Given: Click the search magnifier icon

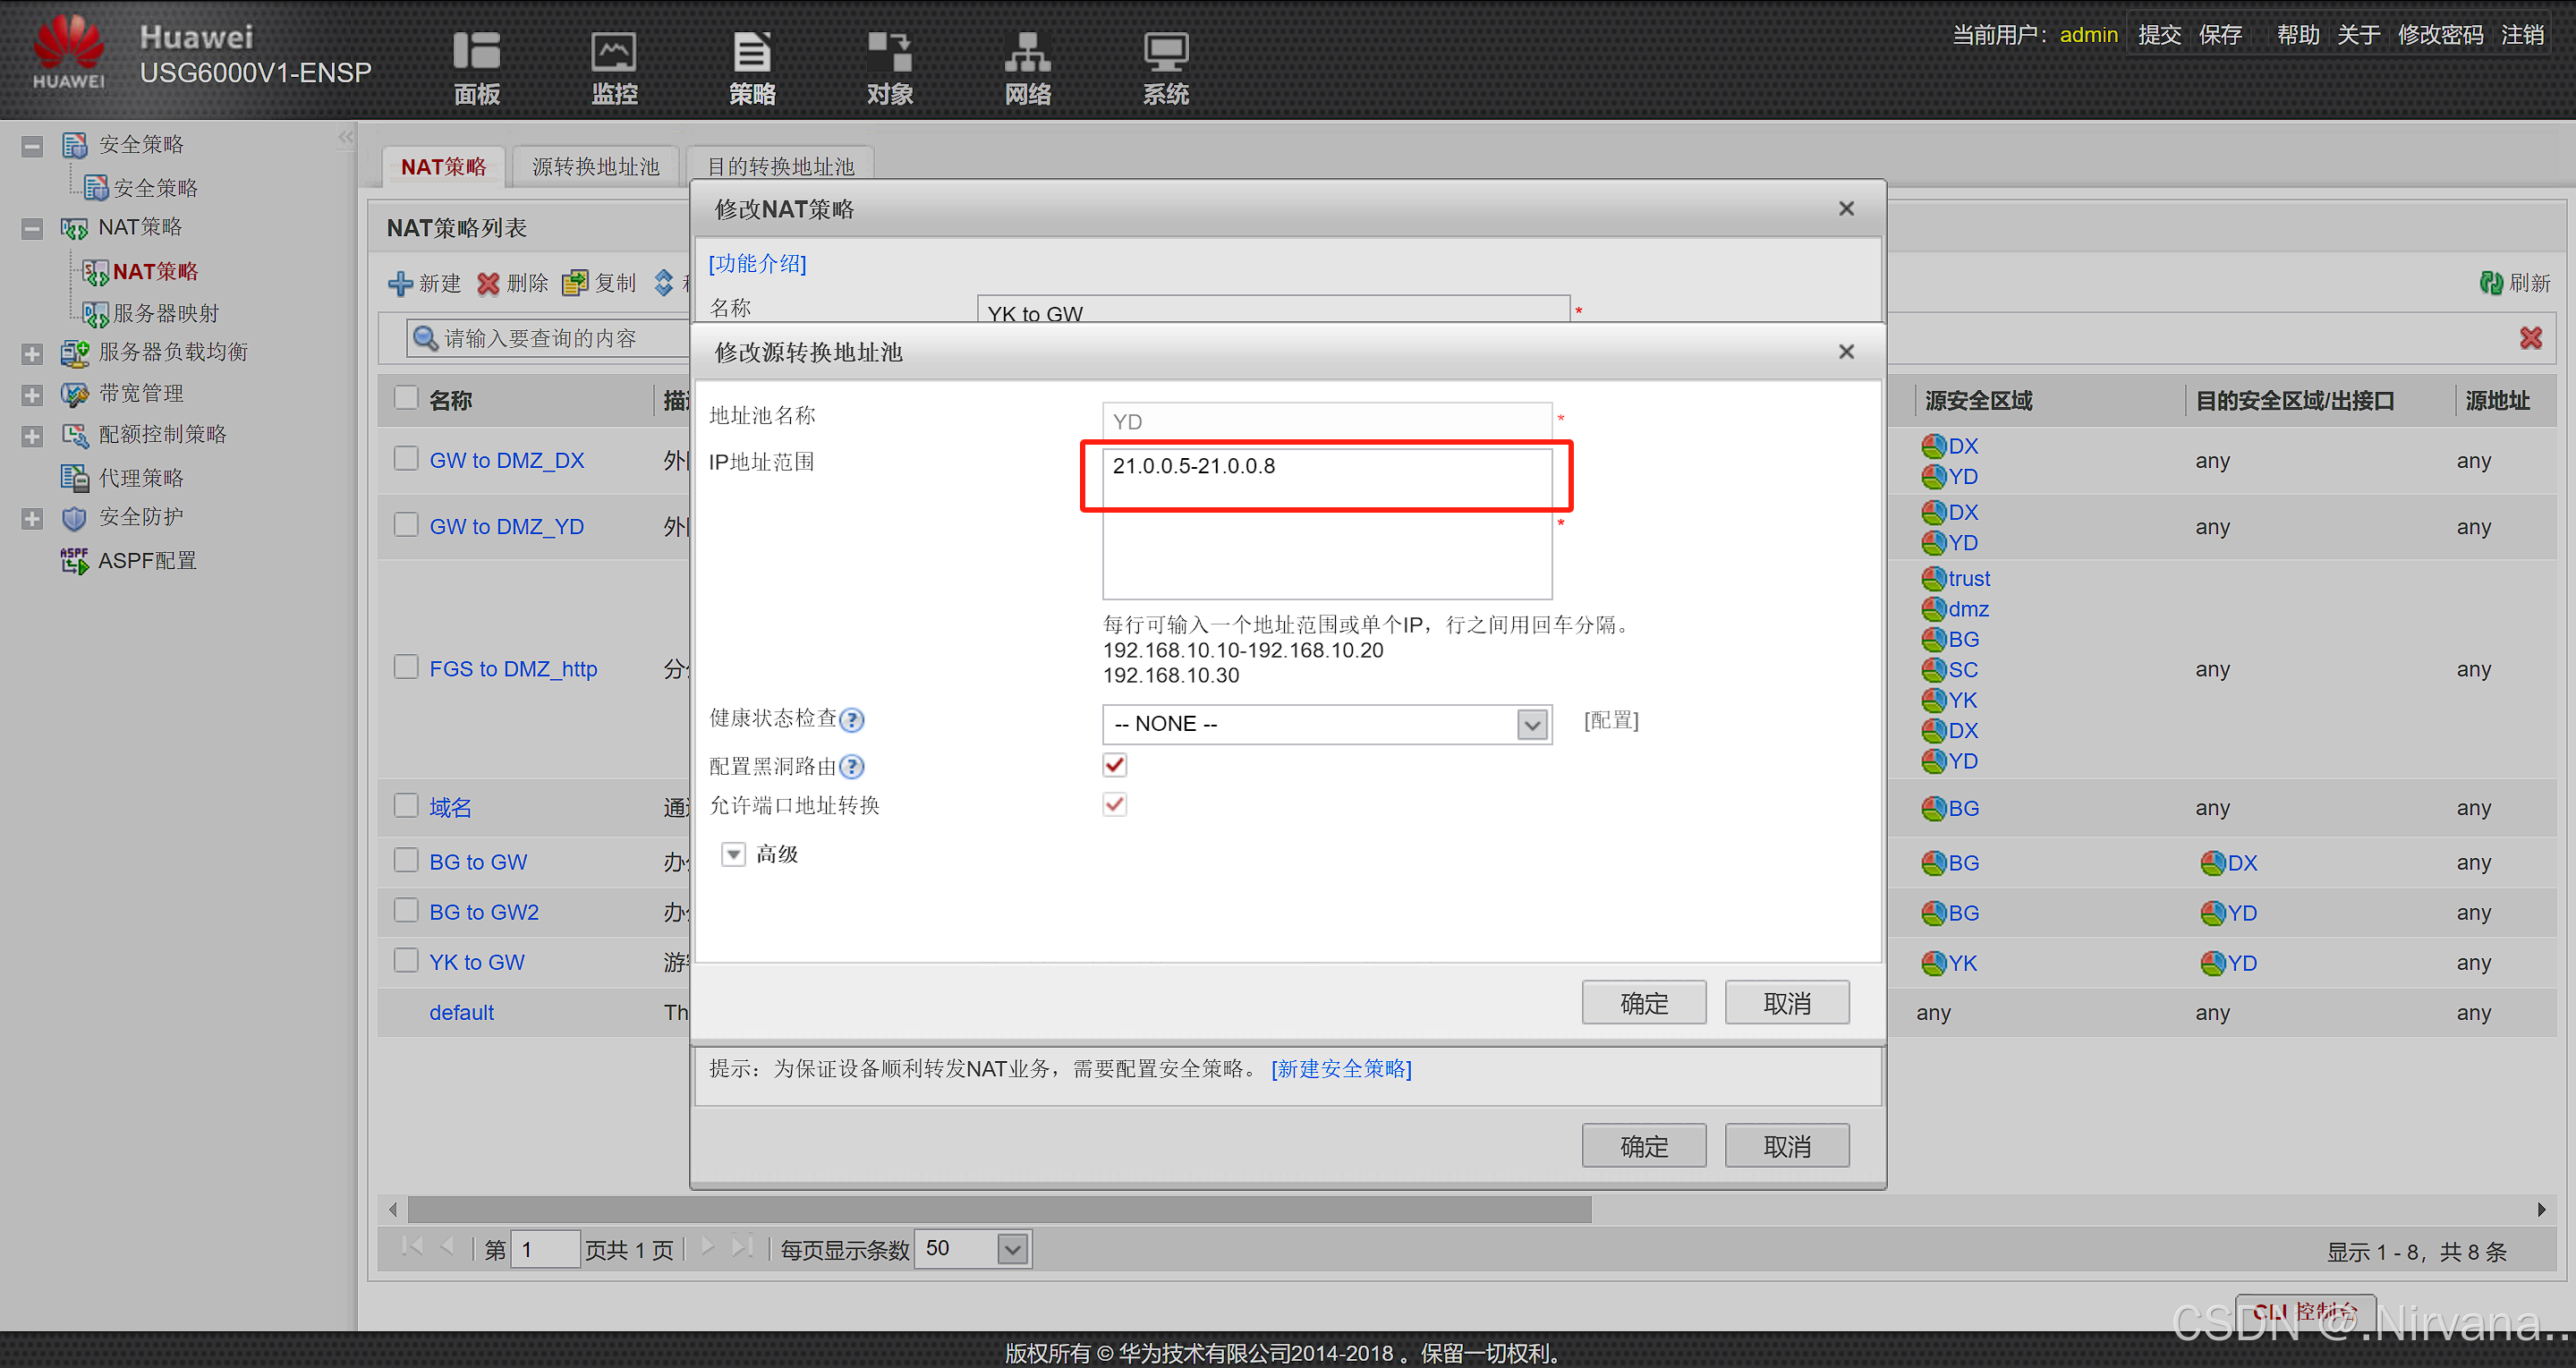Looking at the screenshot, I should (425, 338).
